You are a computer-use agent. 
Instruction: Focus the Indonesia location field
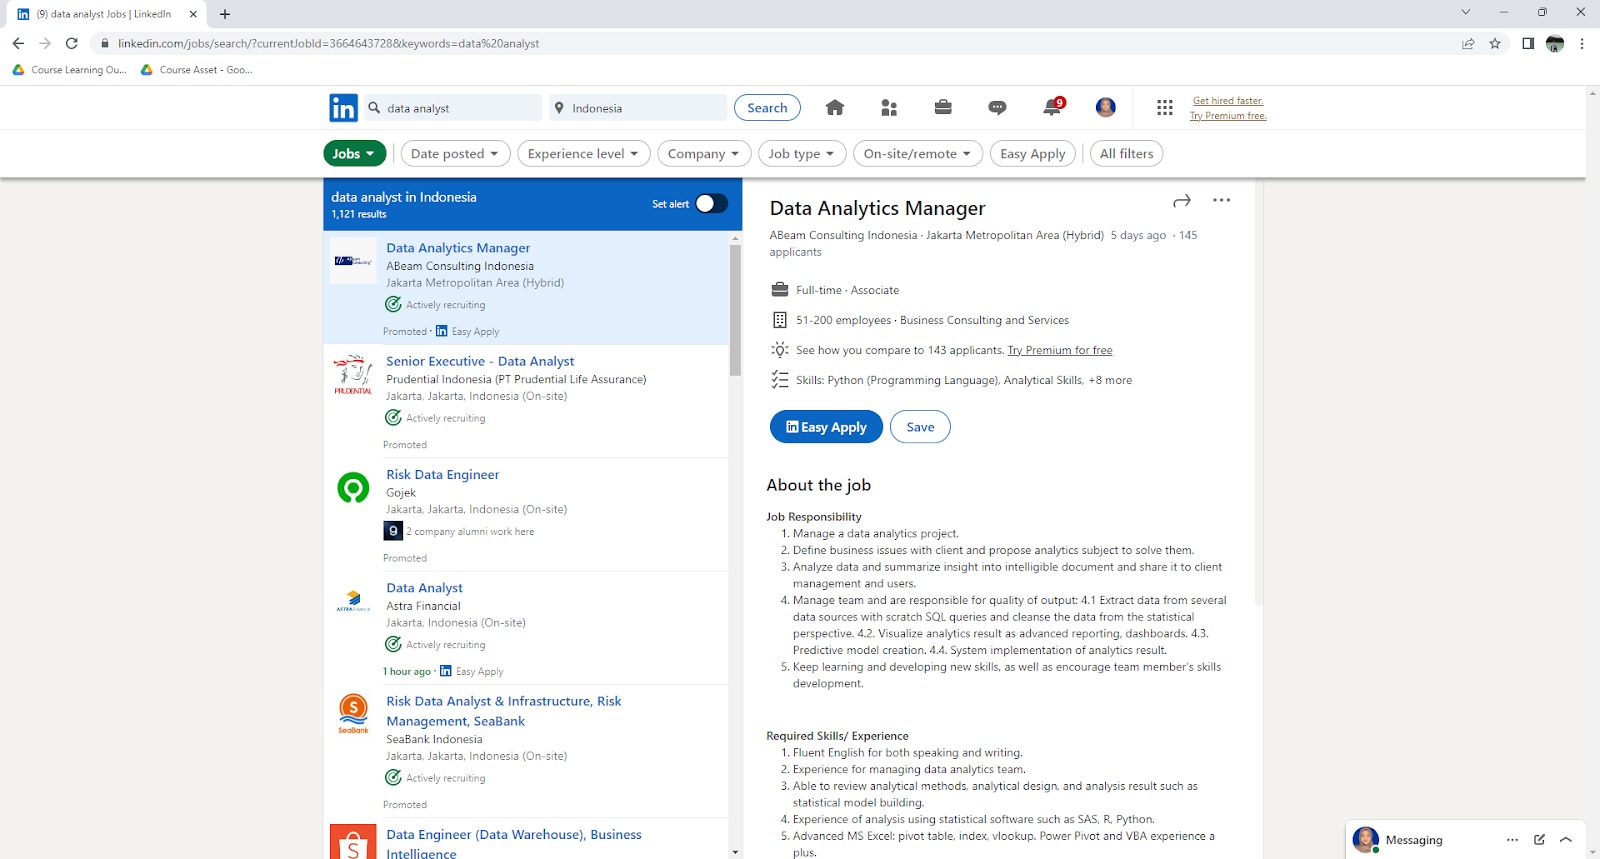[638, 108]
